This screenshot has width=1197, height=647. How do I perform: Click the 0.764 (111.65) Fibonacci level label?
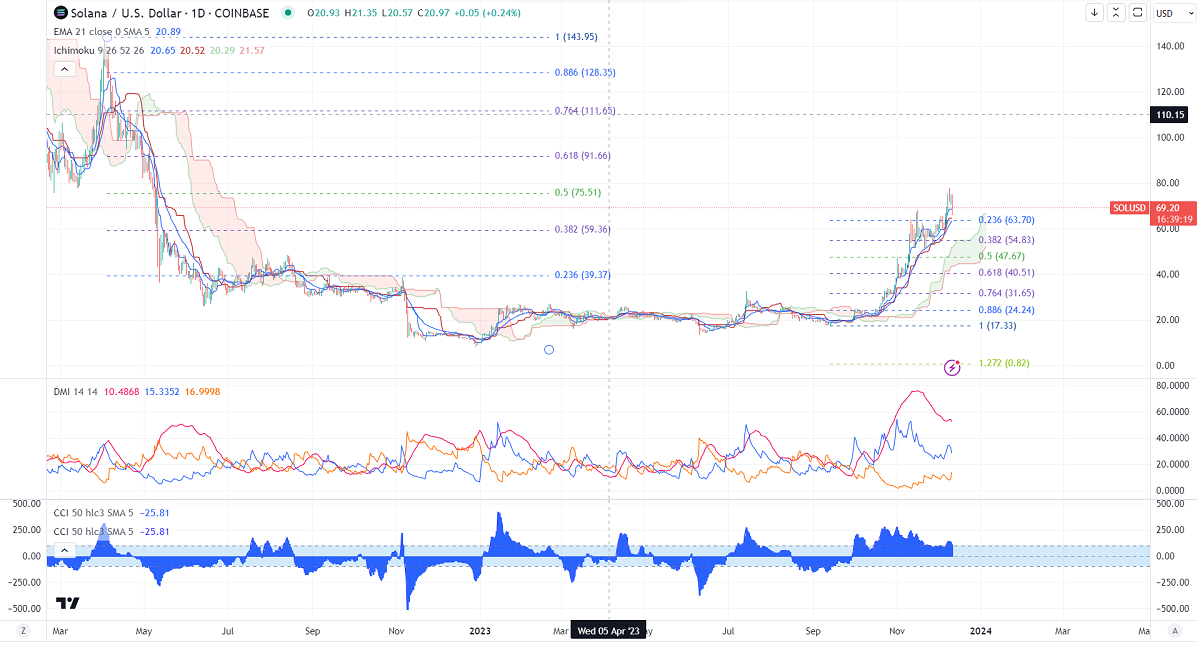tap(585, 111)
